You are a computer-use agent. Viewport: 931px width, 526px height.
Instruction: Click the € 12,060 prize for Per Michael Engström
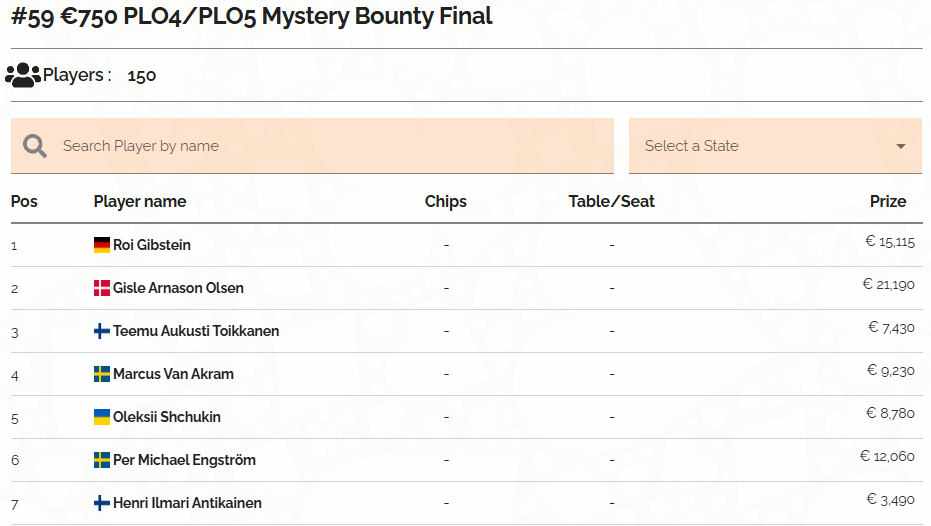coord(887,457)
